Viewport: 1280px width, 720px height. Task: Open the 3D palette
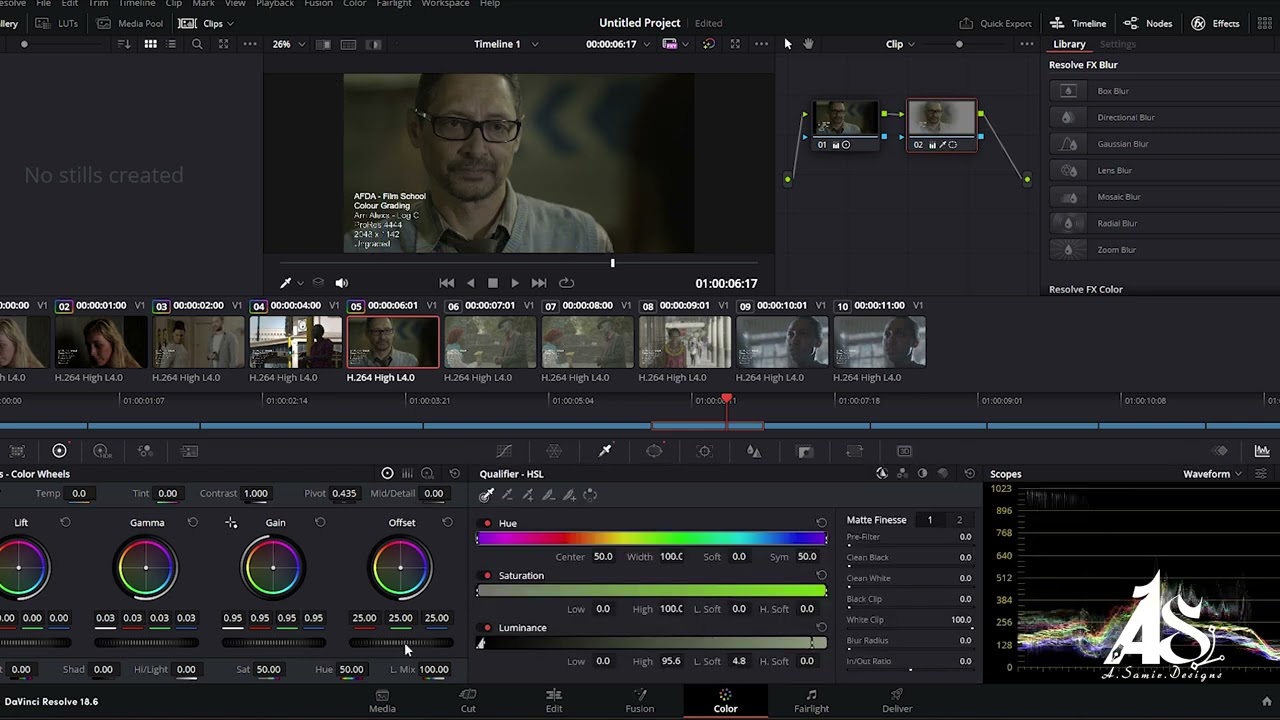(904, 451)
